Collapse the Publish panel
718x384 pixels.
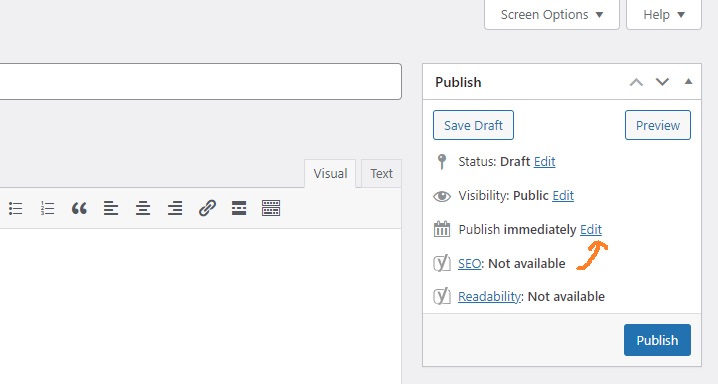pos(688,81)
